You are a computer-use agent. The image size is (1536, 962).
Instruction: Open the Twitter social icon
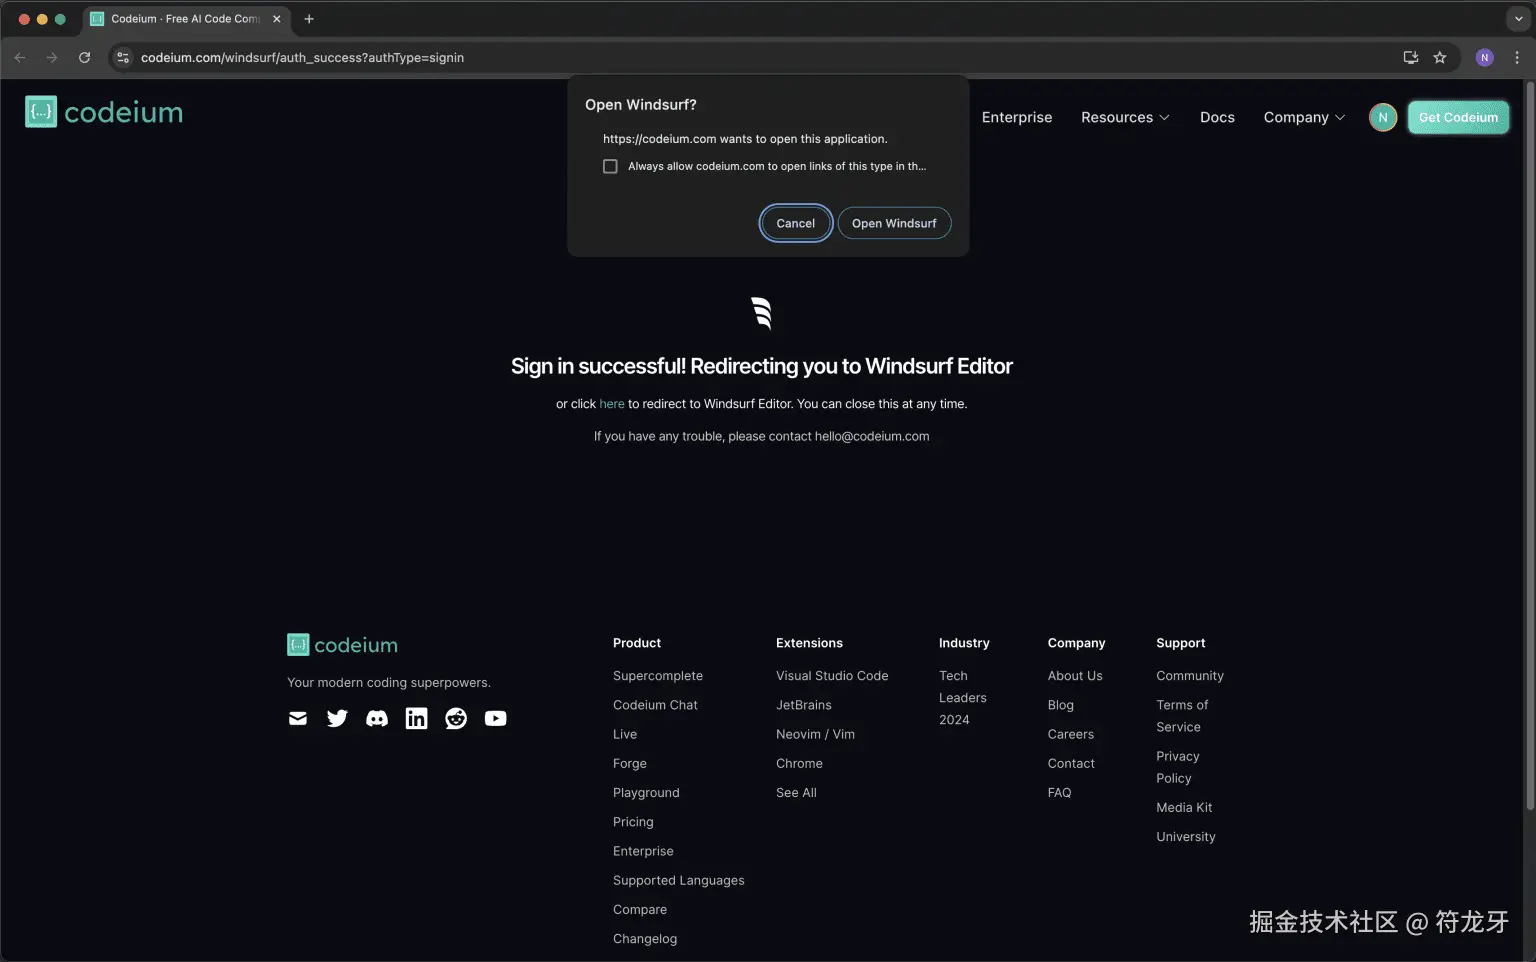tap(337, 718)
